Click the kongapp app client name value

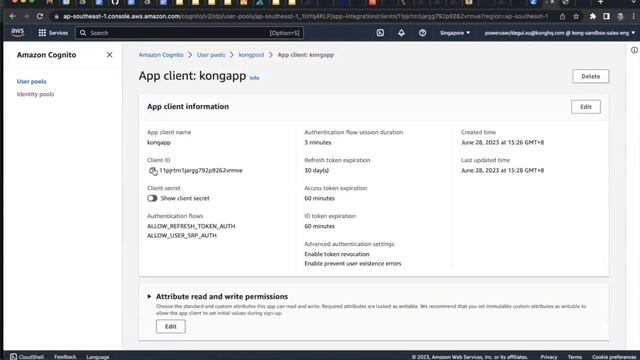point(159,142)
